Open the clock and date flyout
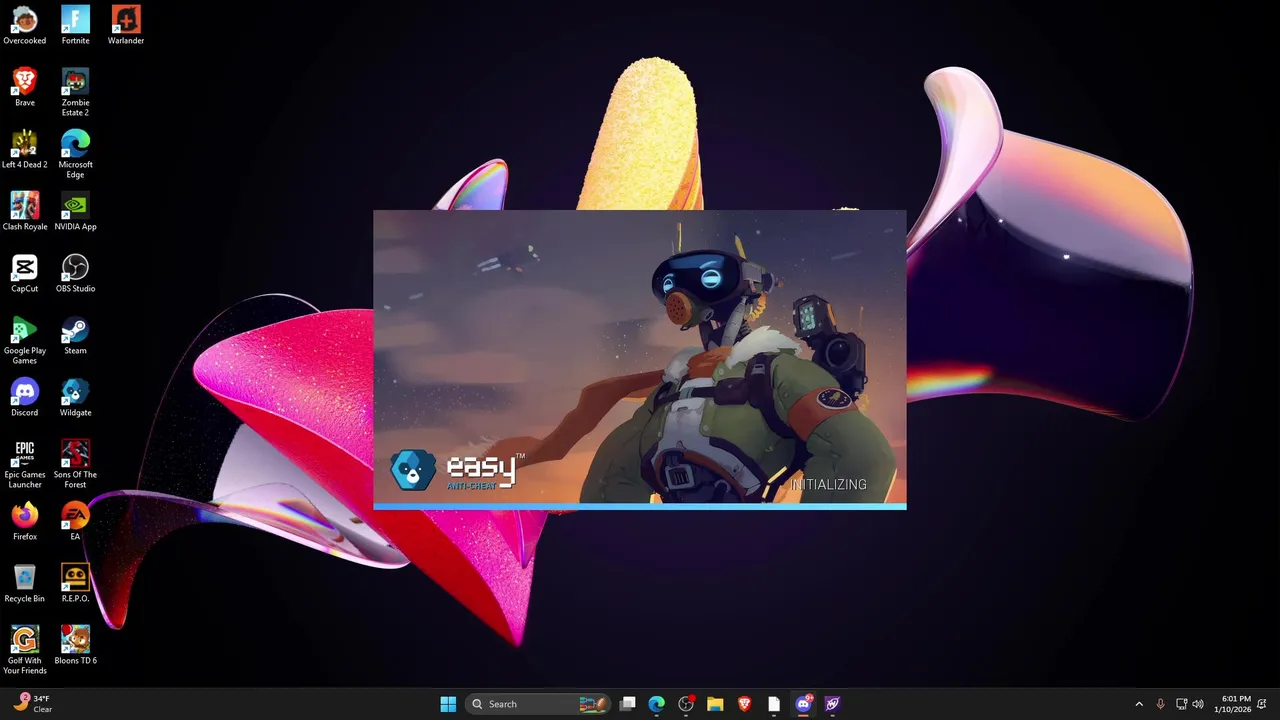The height and width of the screenshot is (720, 1280). pyautogui.click(x=1232, y=704)
